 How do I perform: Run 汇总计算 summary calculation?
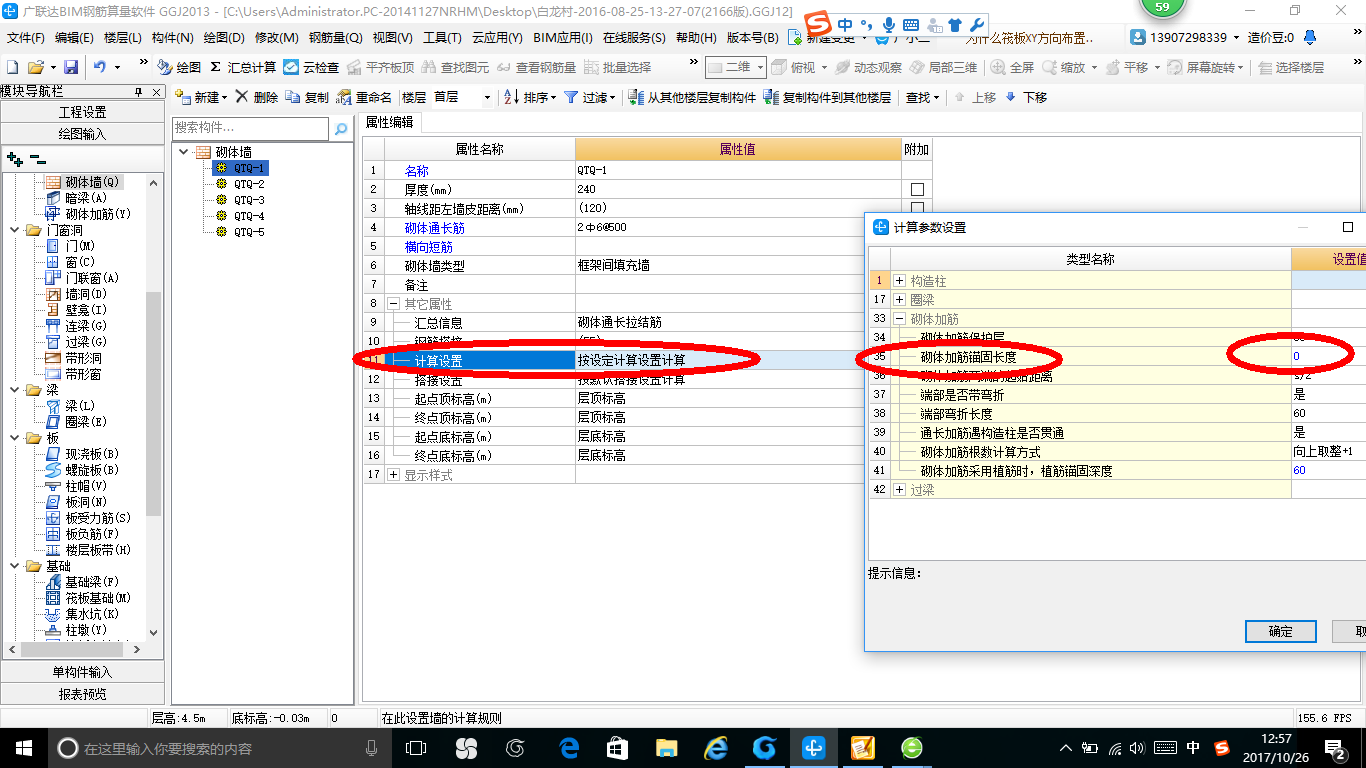click(x=243, y=67)
